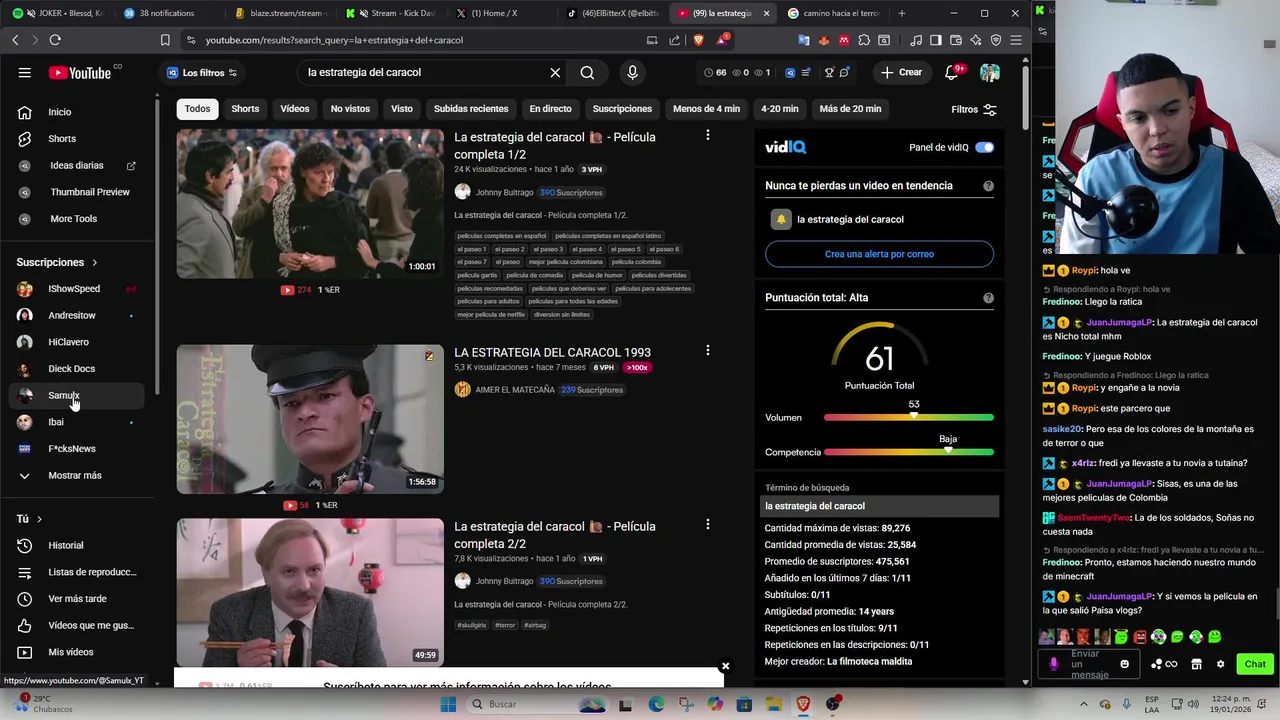Click the Brave Shields lion icon
1280x720 pixels.
coord(698,40)
